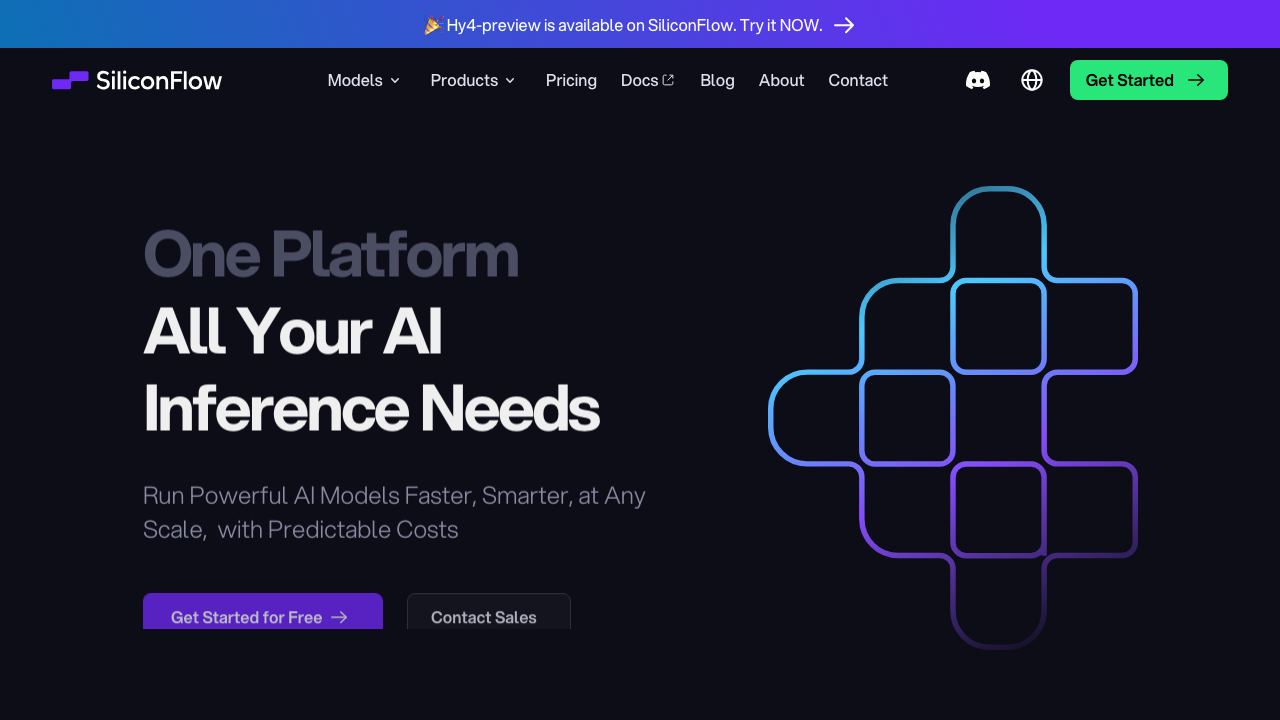Open the Discord community icon
1280x720 pixels.
978,80
